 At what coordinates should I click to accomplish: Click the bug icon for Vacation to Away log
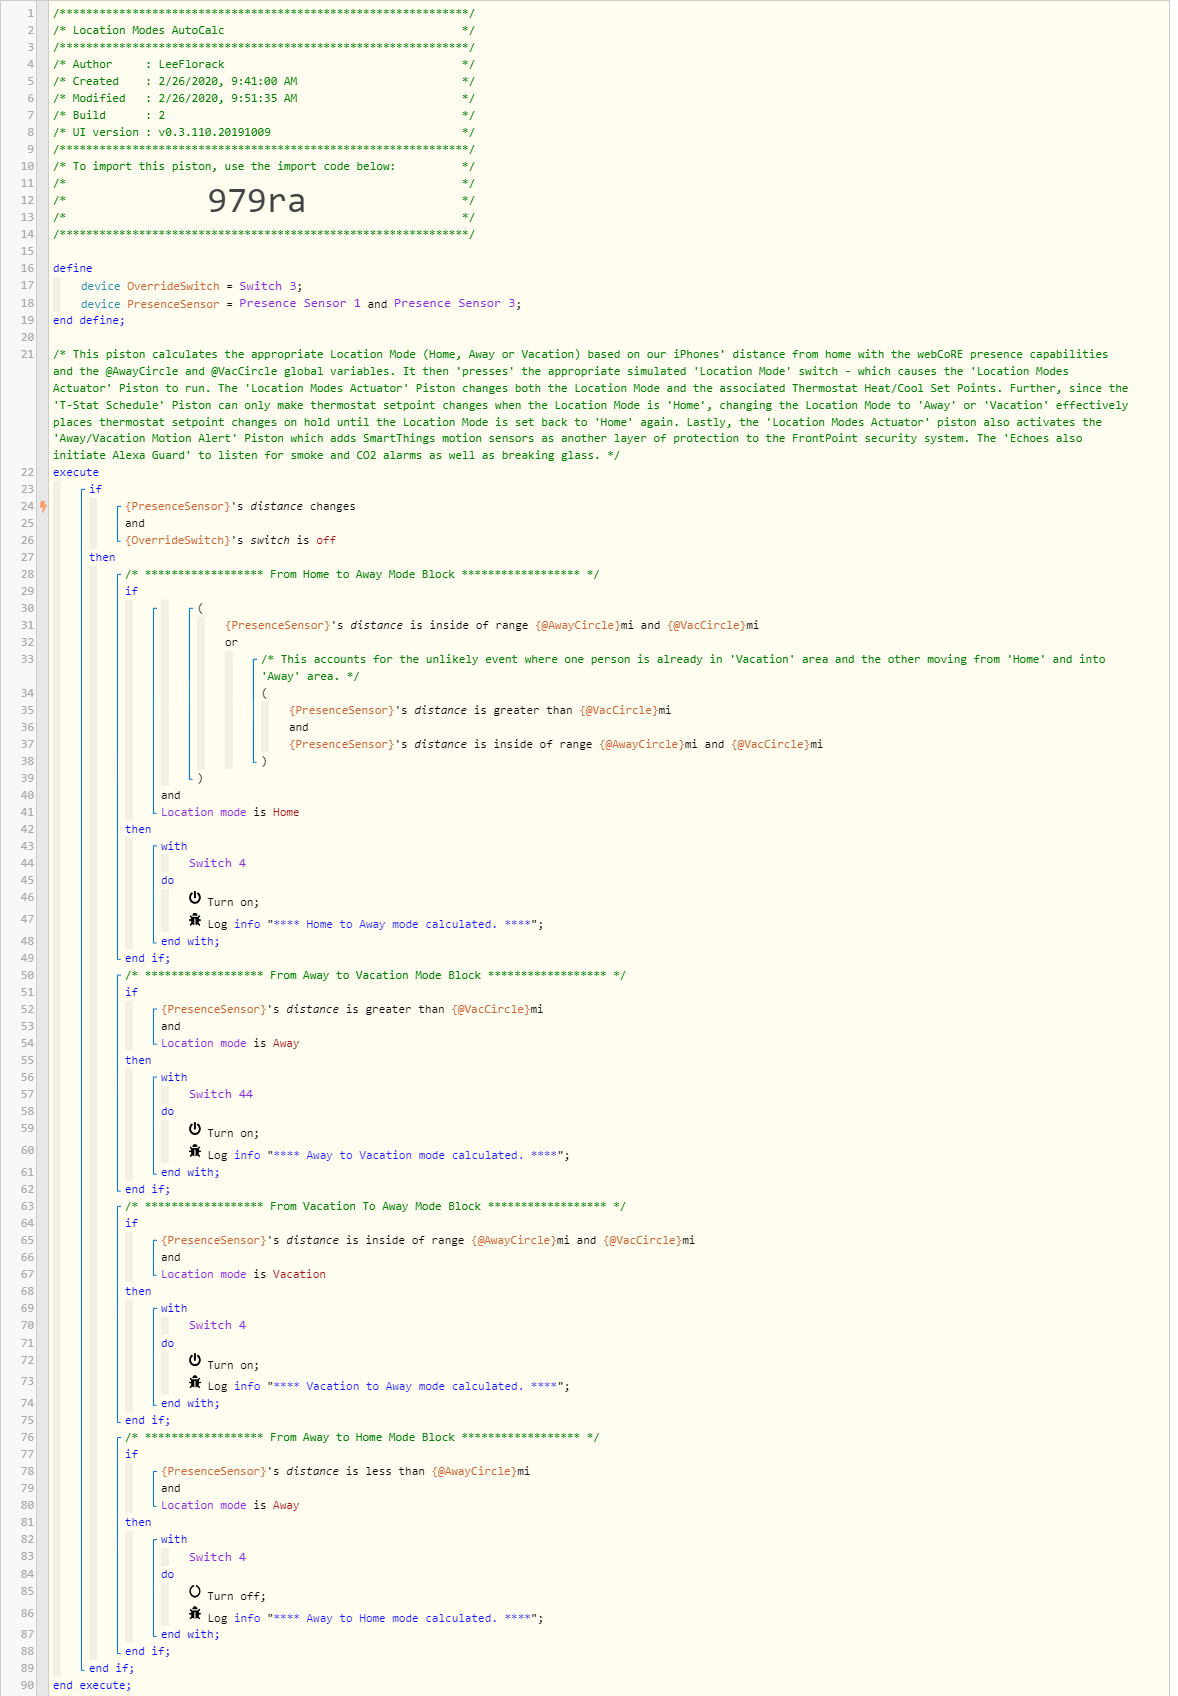pos(195,1382)
